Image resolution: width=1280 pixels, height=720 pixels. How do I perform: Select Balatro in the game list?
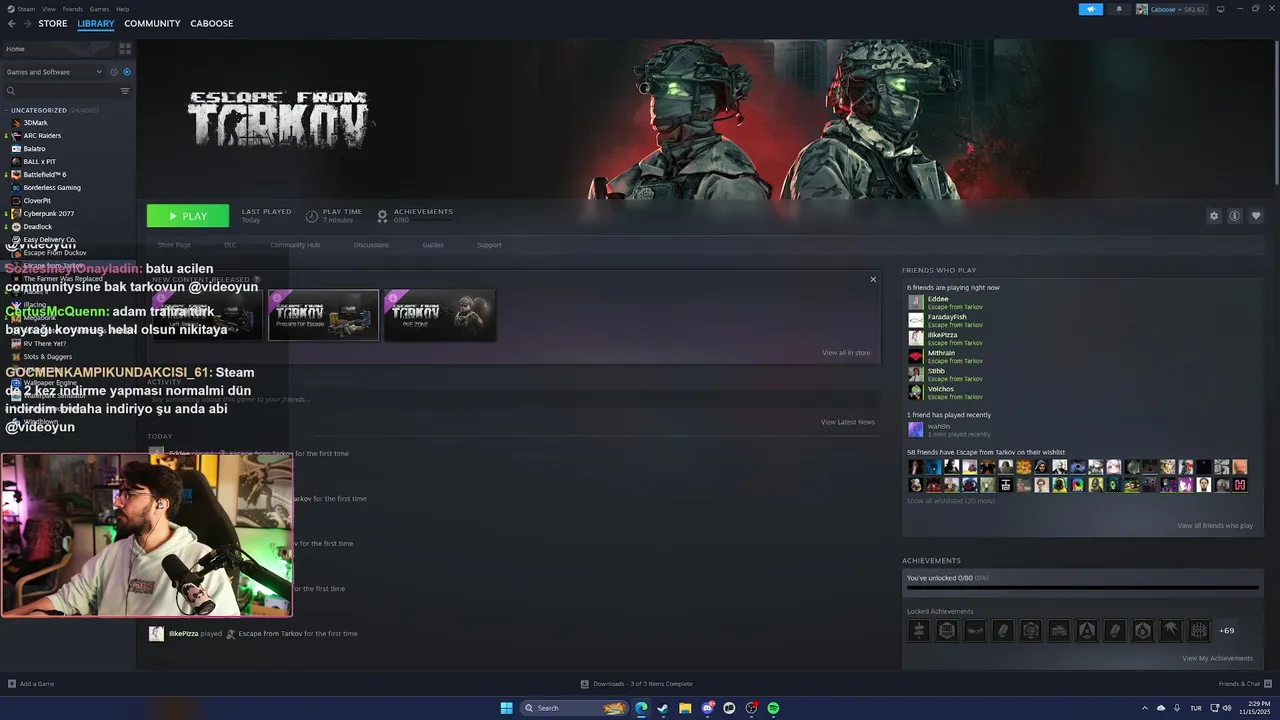[34, 149]
